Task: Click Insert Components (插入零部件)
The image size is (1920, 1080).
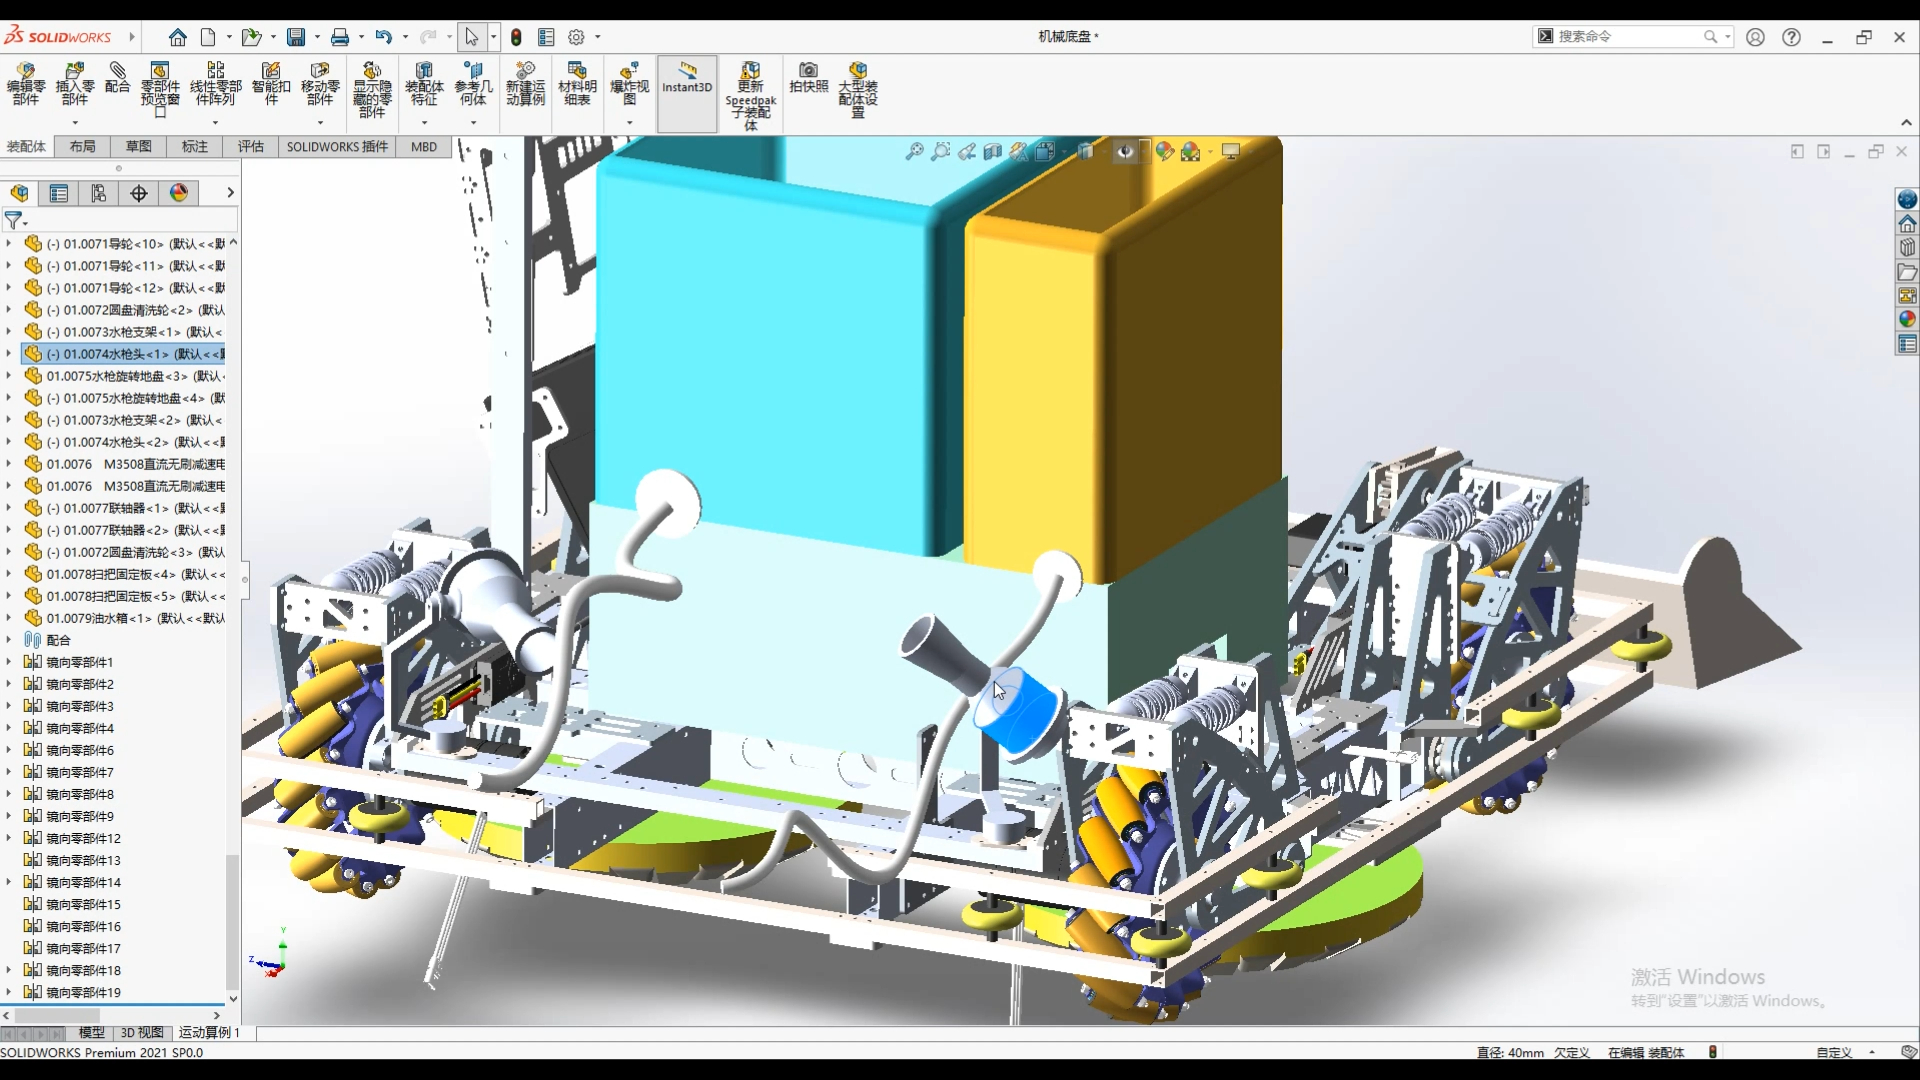Action: click(x=75, y=83)
